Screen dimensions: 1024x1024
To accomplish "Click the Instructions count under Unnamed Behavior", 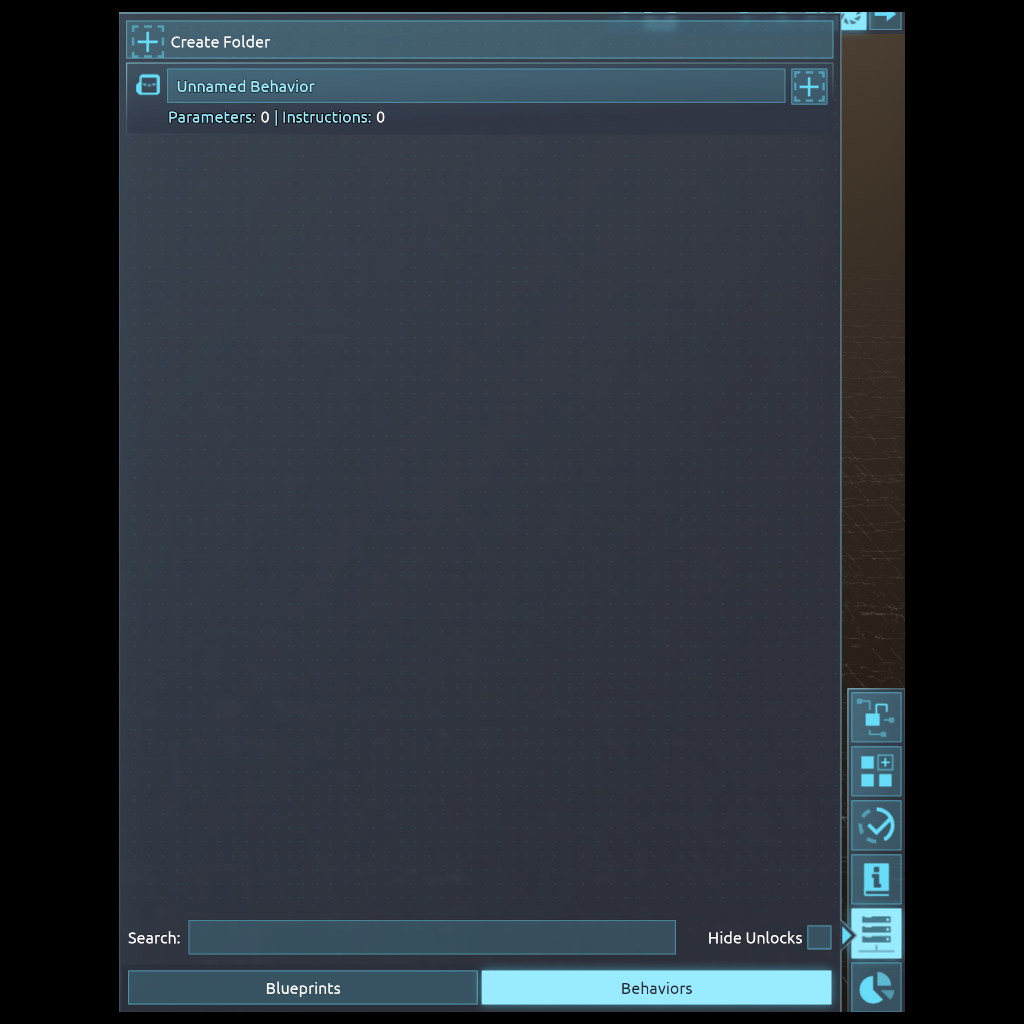I will pyautogui.click(x=333, y=118).
